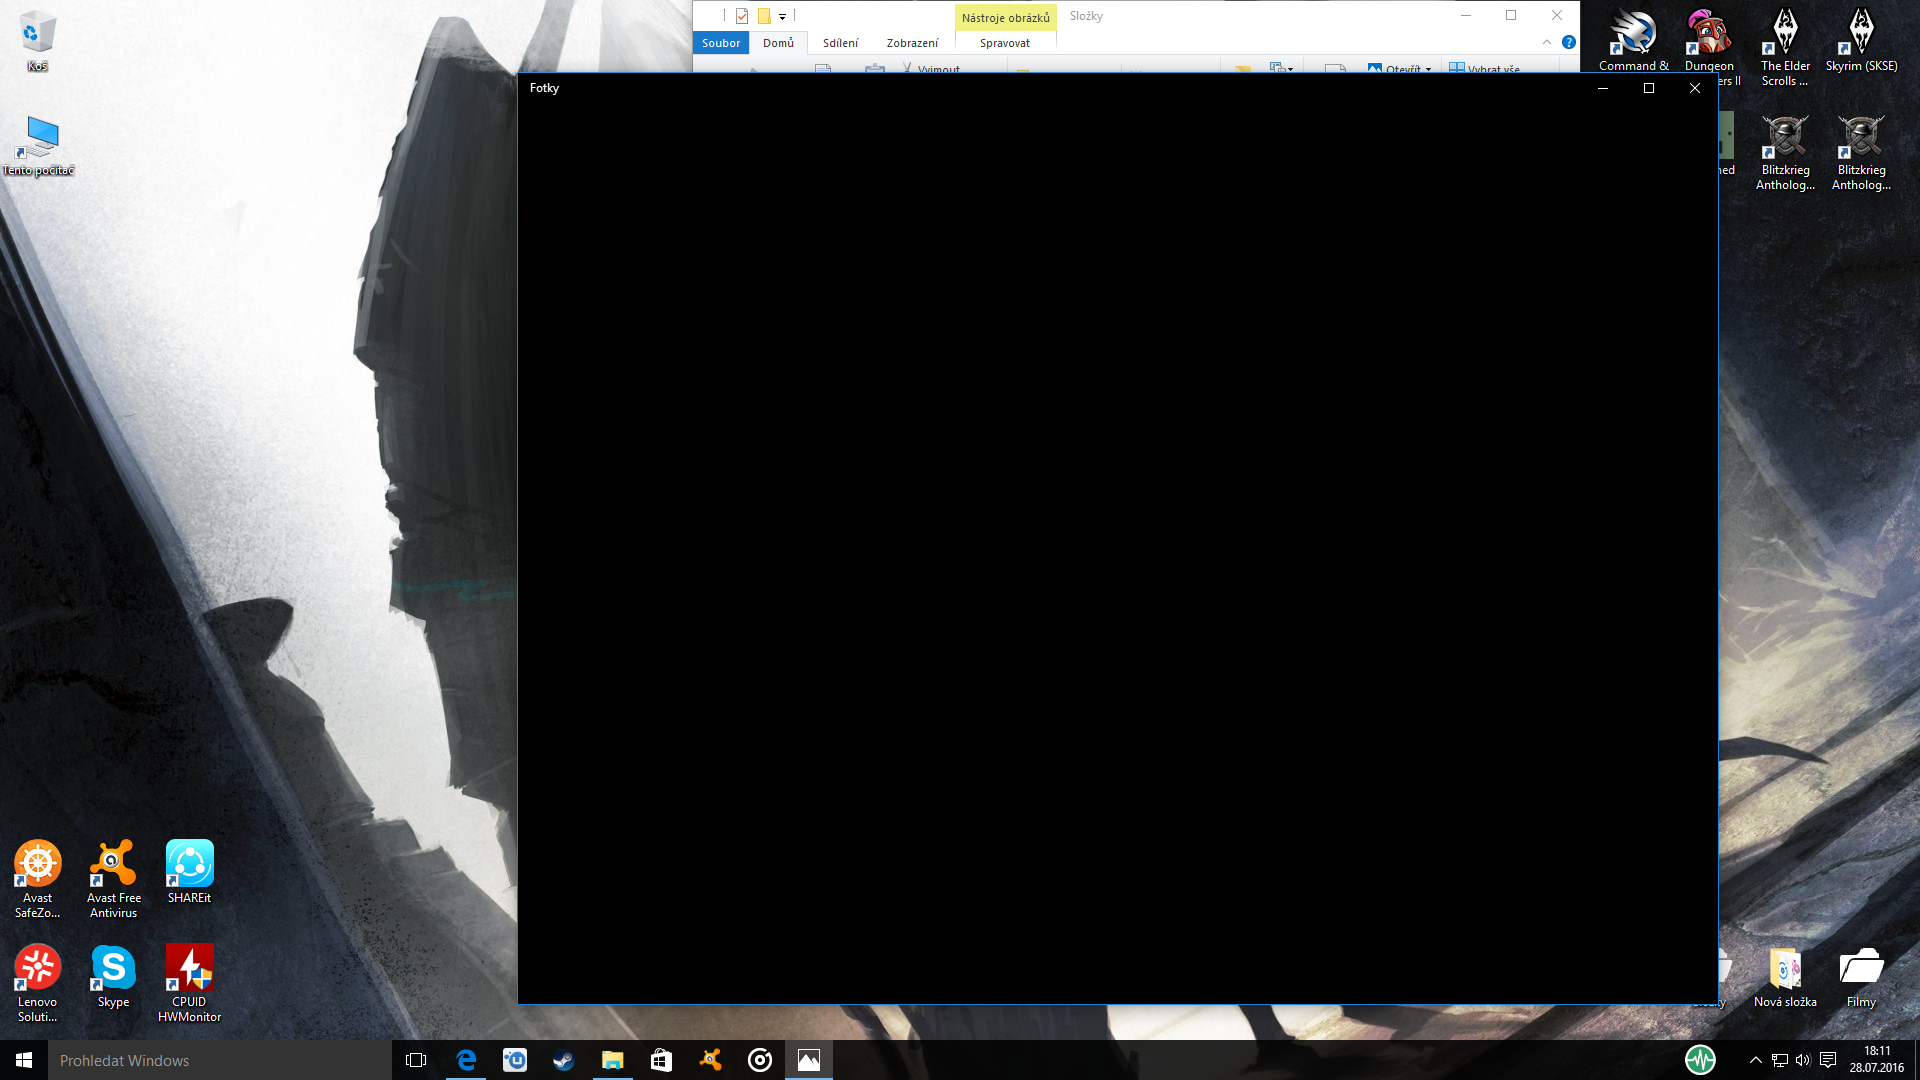This screenshot has height=1080, width=1920.
Task: Toggle the properties checkmark quick access icon
Action: 742,16
